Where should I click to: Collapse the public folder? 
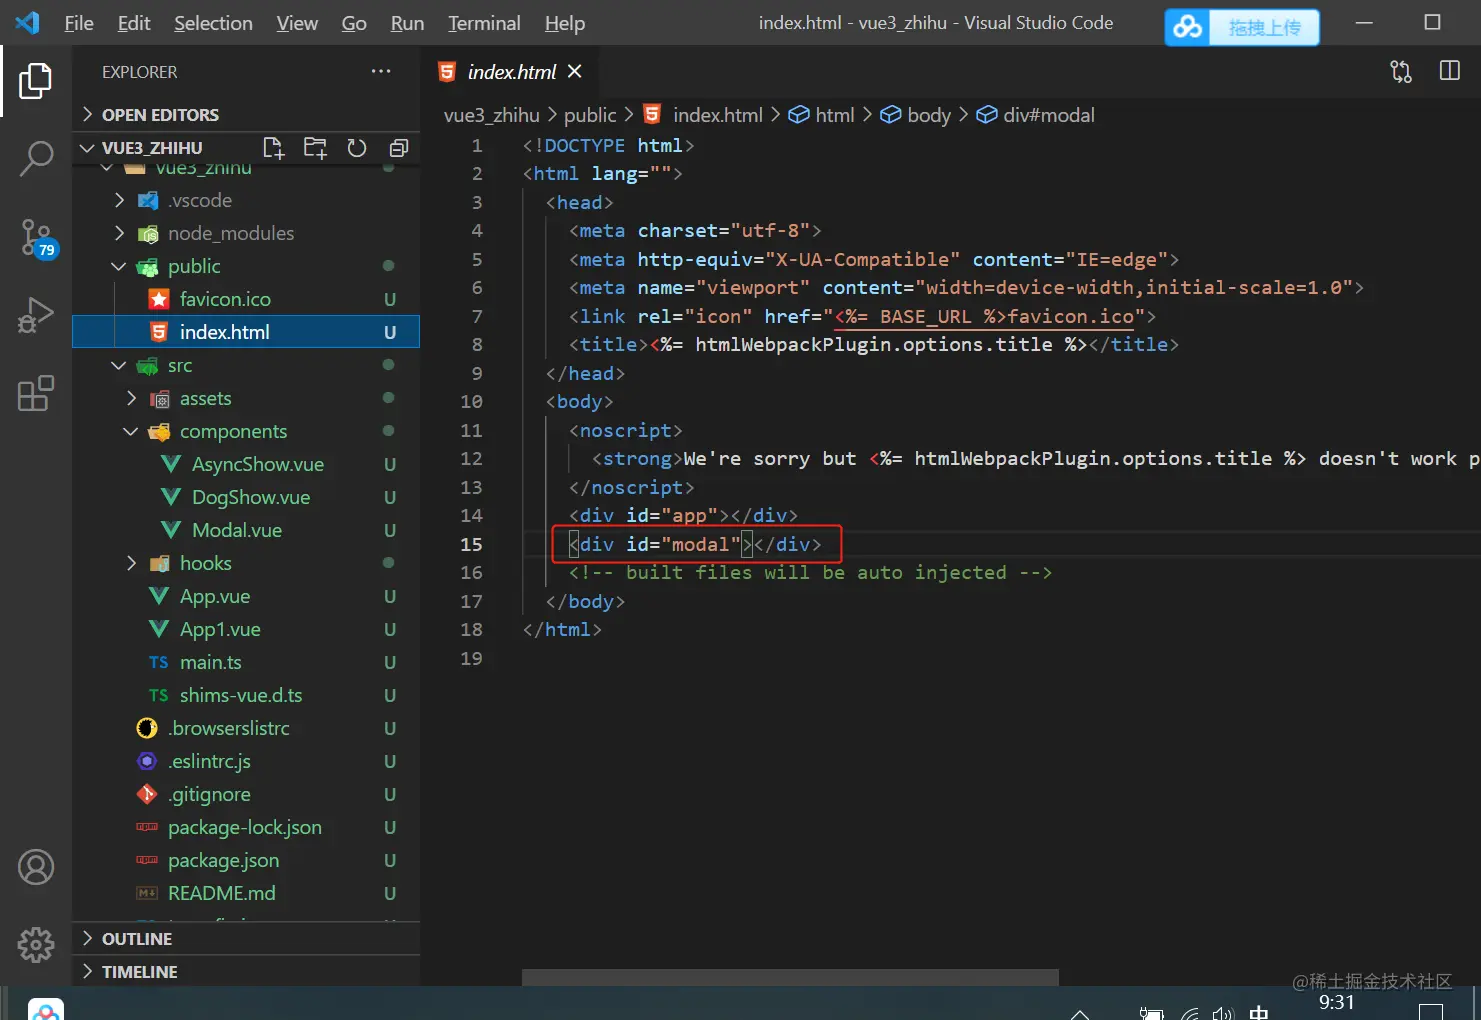click(x=246, y=266)
